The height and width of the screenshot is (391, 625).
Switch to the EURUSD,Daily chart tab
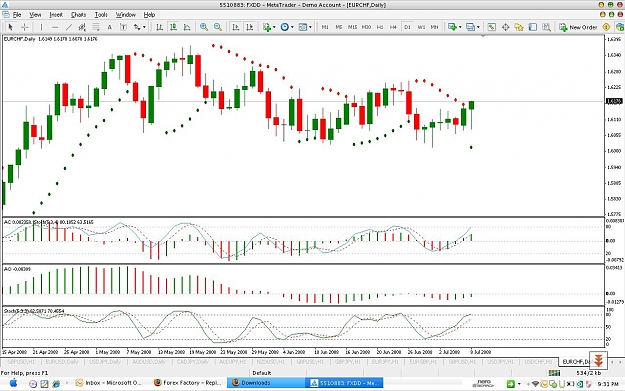click(x=61, y=362)
